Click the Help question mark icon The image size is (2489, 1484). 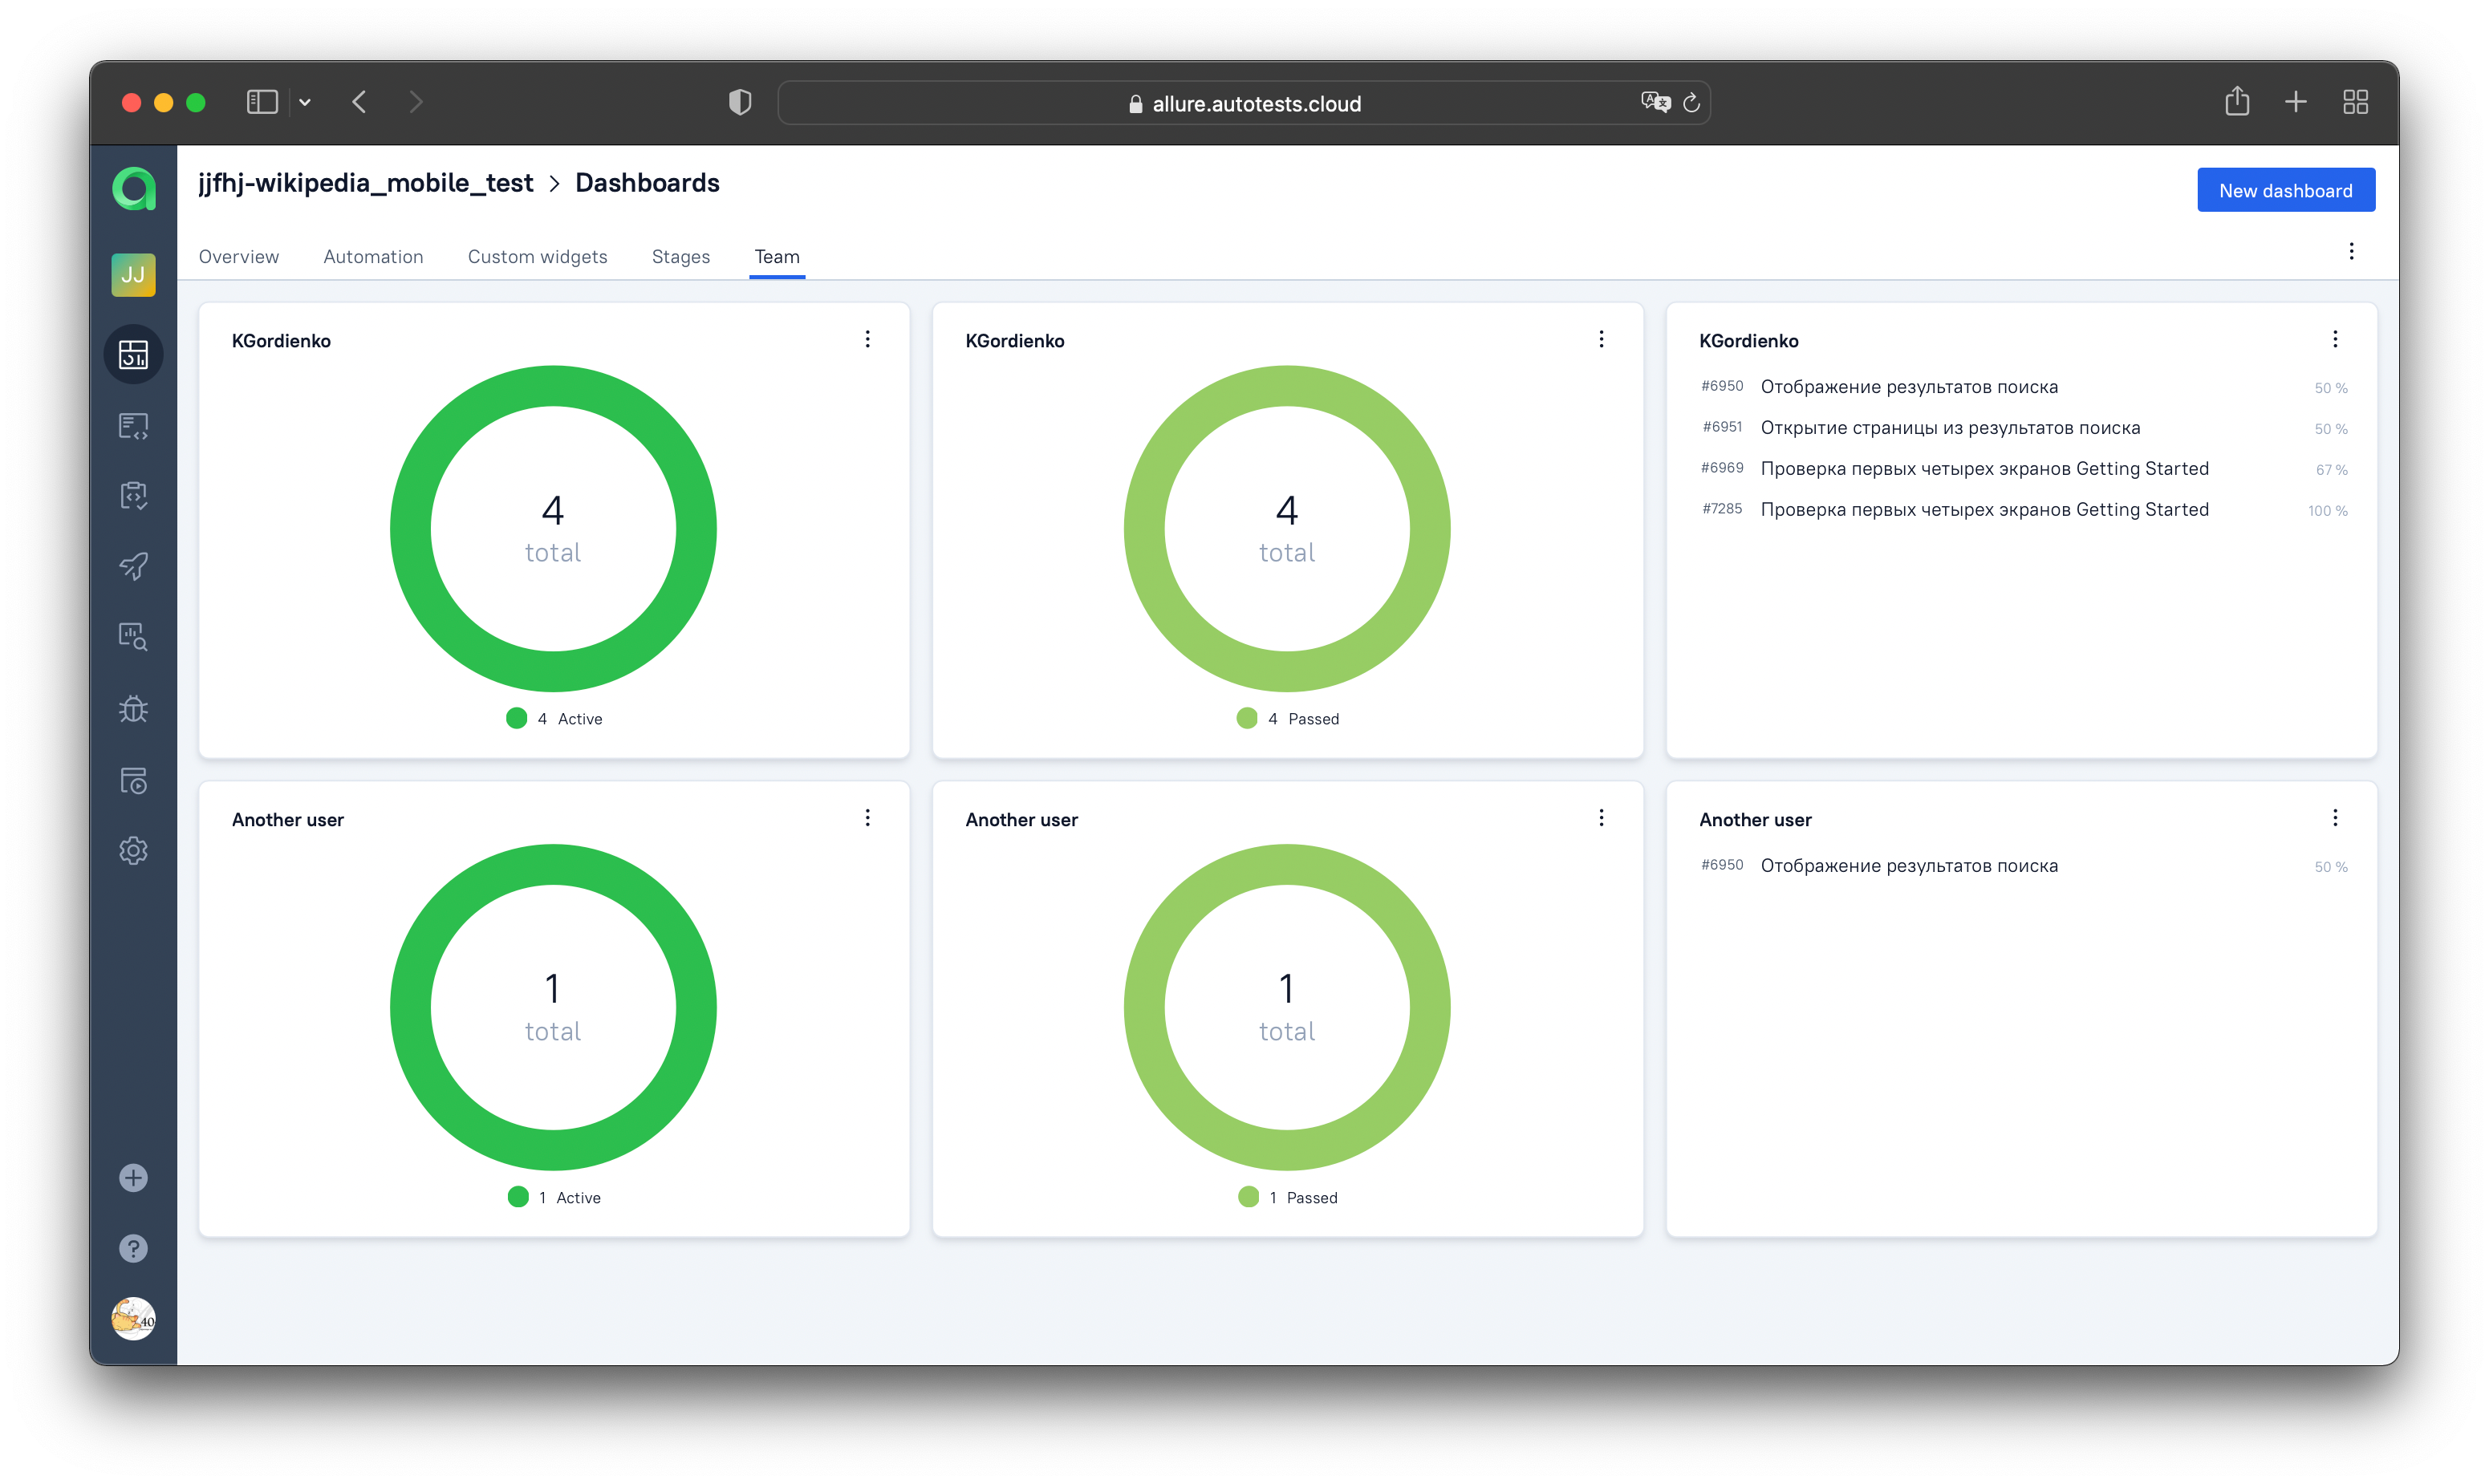click(133, 1248)
